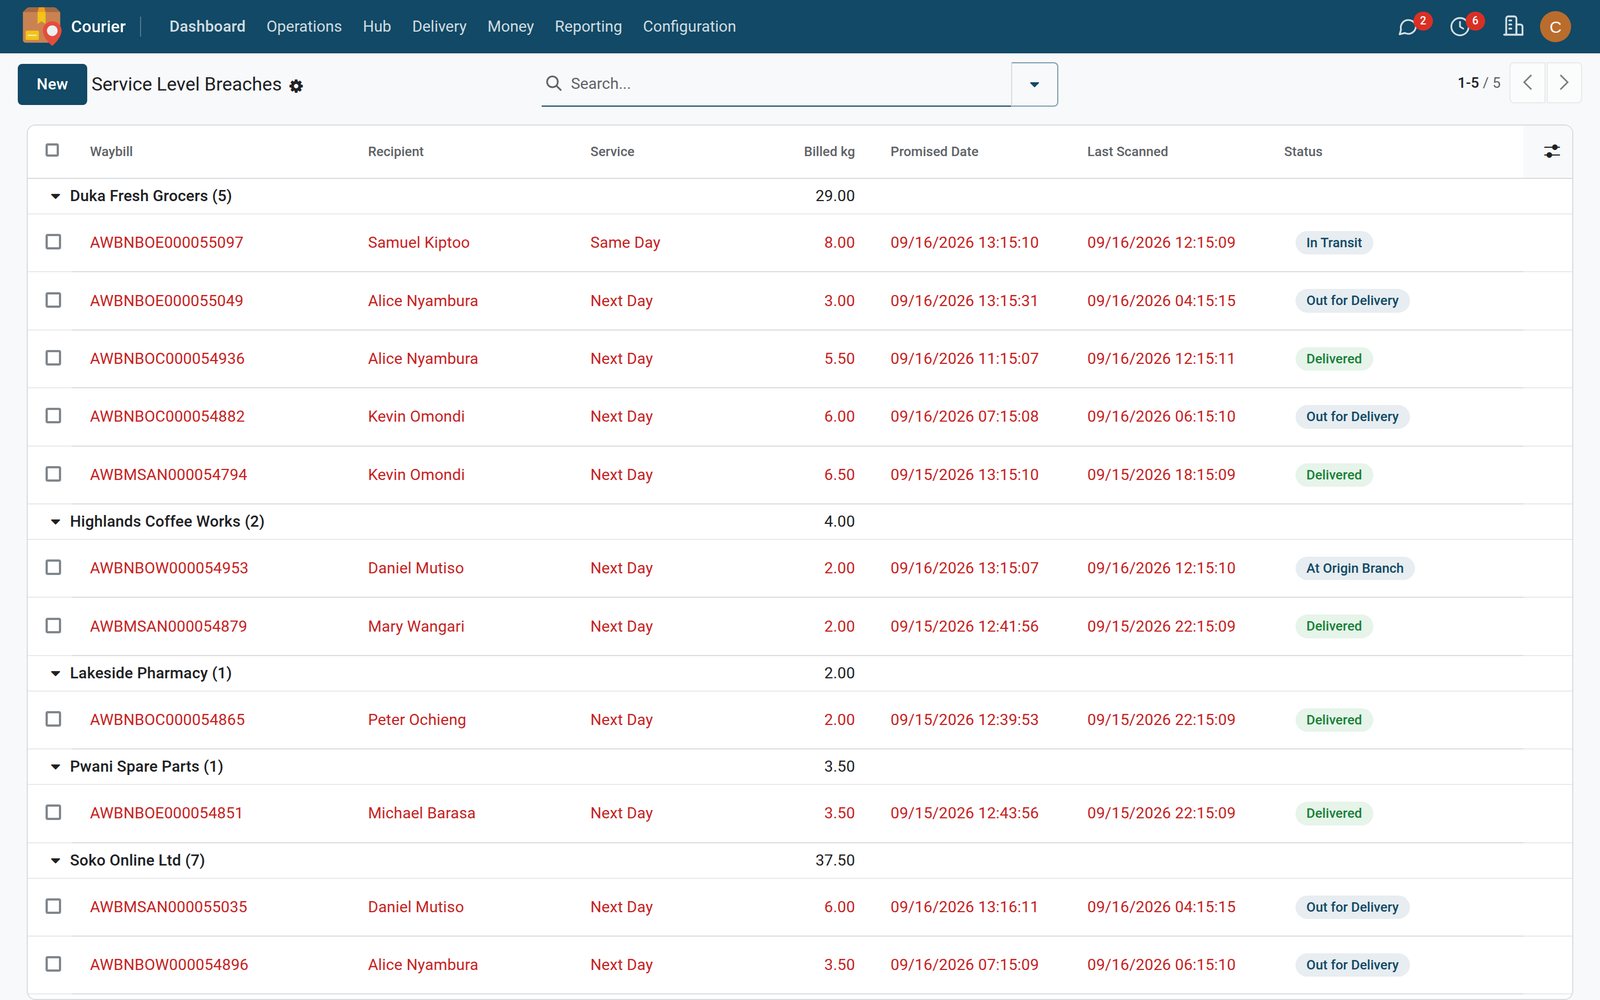Click the 1-5 / 5 pager counter
This screenshot has height=1000, width=1600.
pyautogui.click(x=1479, y=83)
